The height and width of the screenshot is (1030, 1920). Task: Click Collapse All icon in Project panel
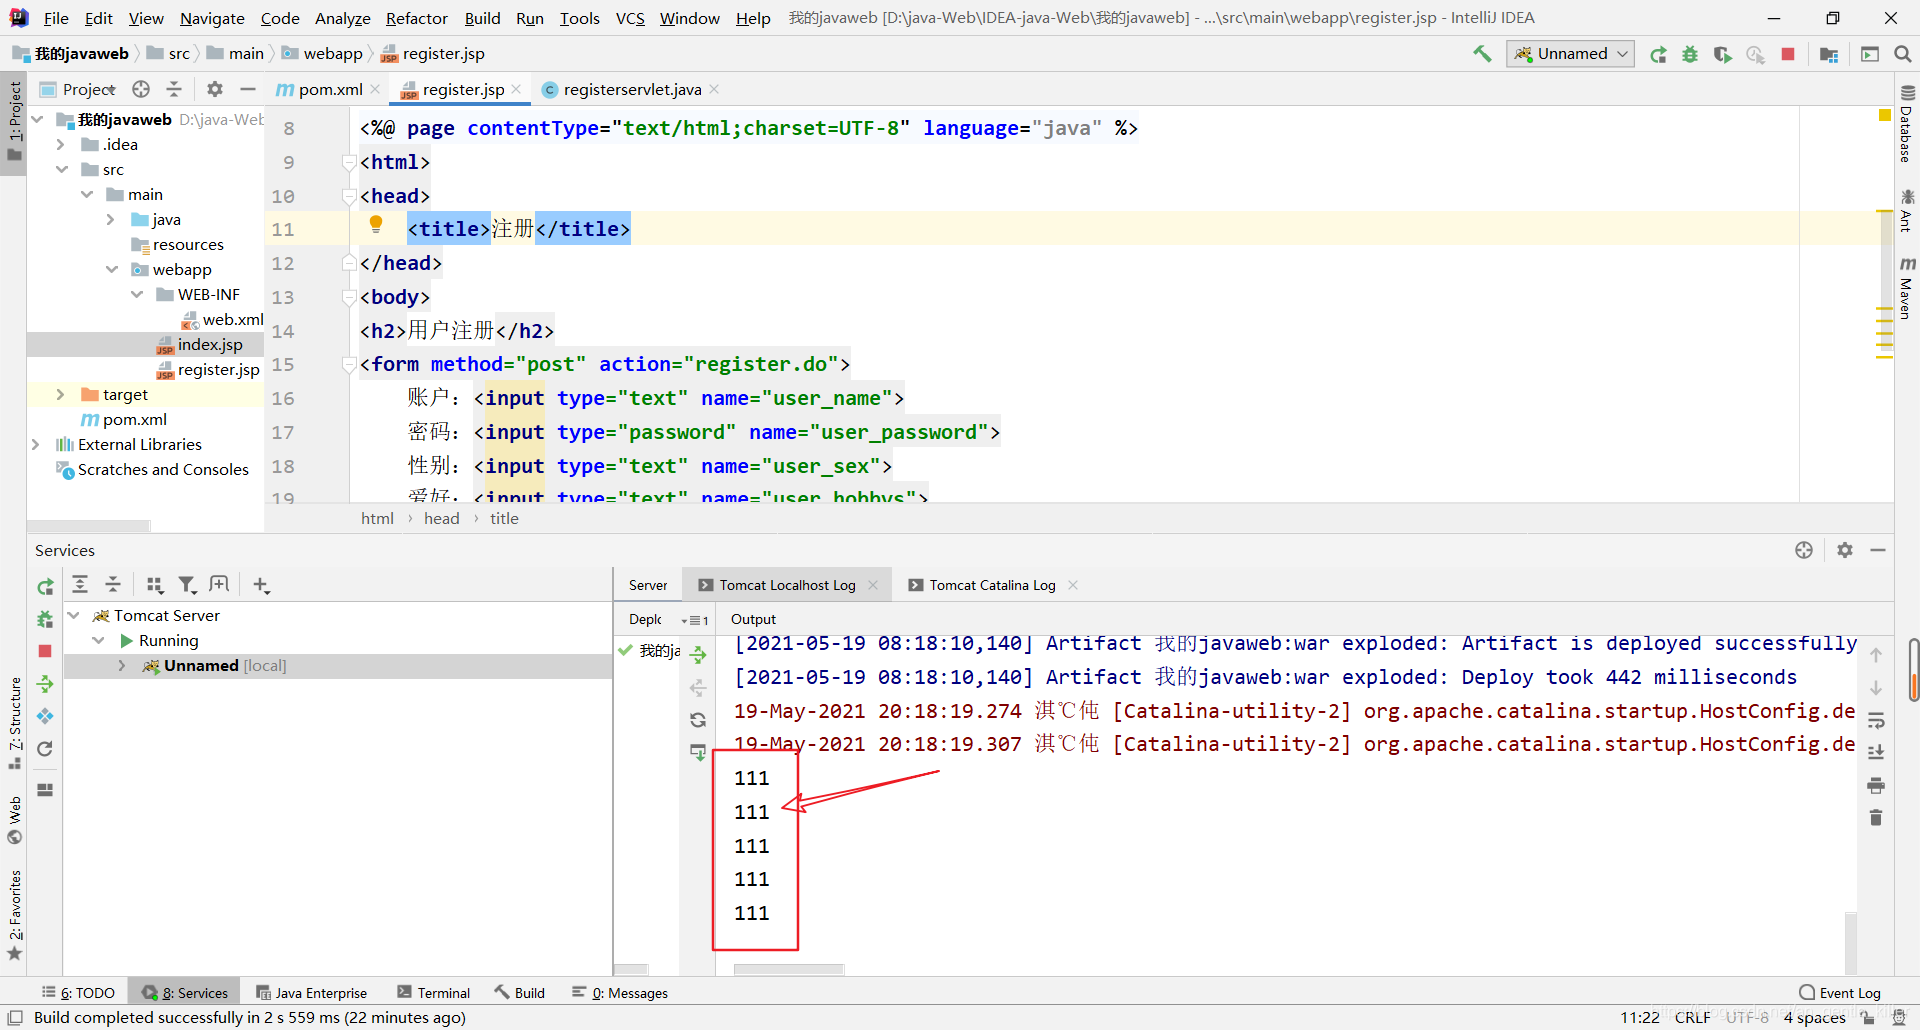point(174,89)
